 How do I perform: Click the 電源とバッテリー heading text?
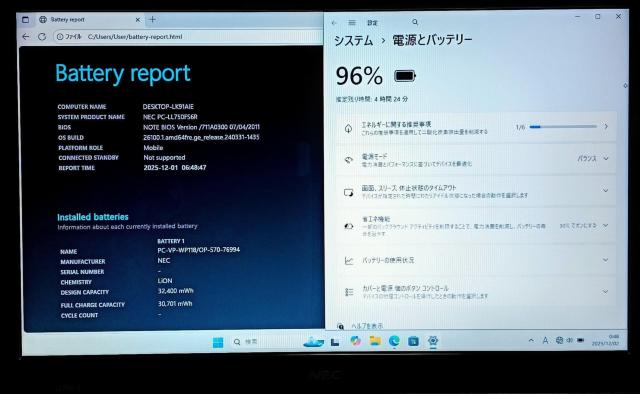(x=432, y=40)
